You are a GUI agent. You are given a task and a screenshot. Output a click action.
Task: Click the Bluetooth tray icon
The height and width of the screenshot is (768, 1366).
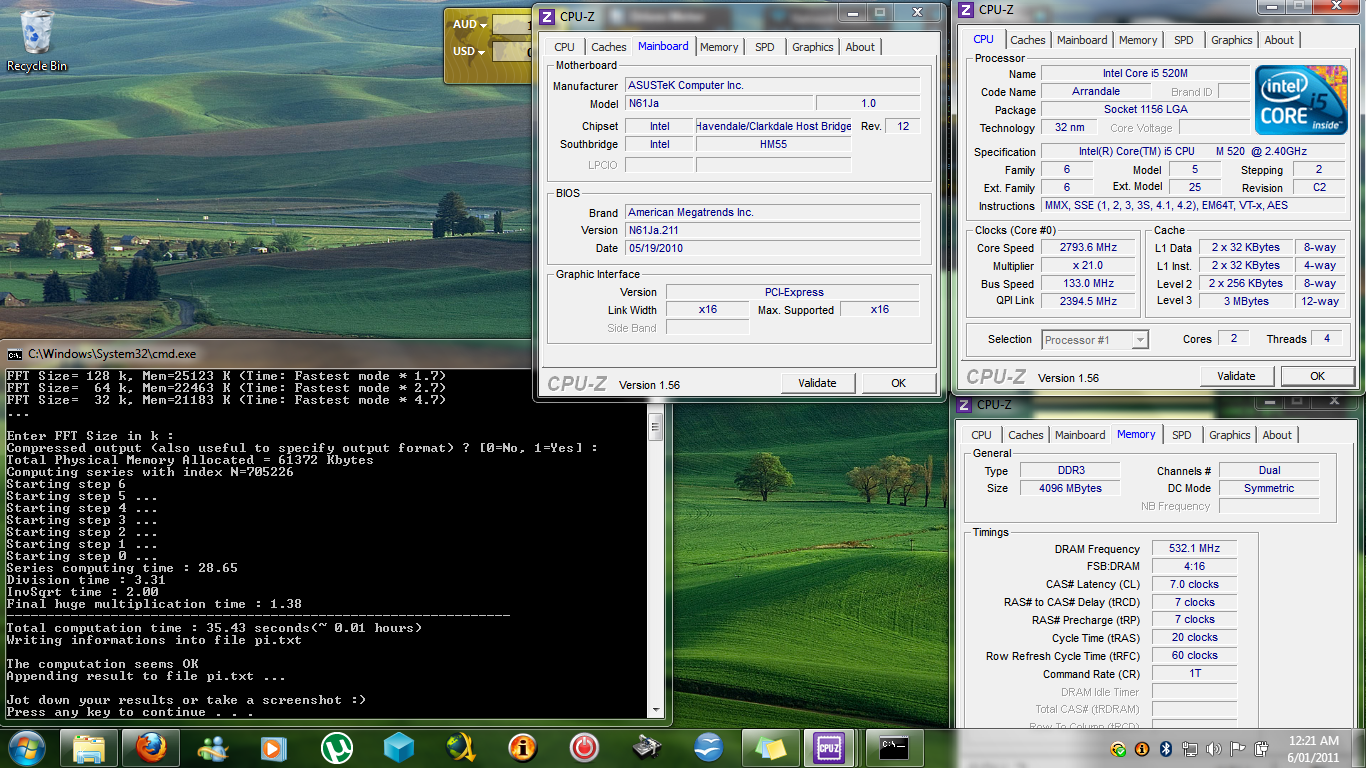tap(1166, 749)
